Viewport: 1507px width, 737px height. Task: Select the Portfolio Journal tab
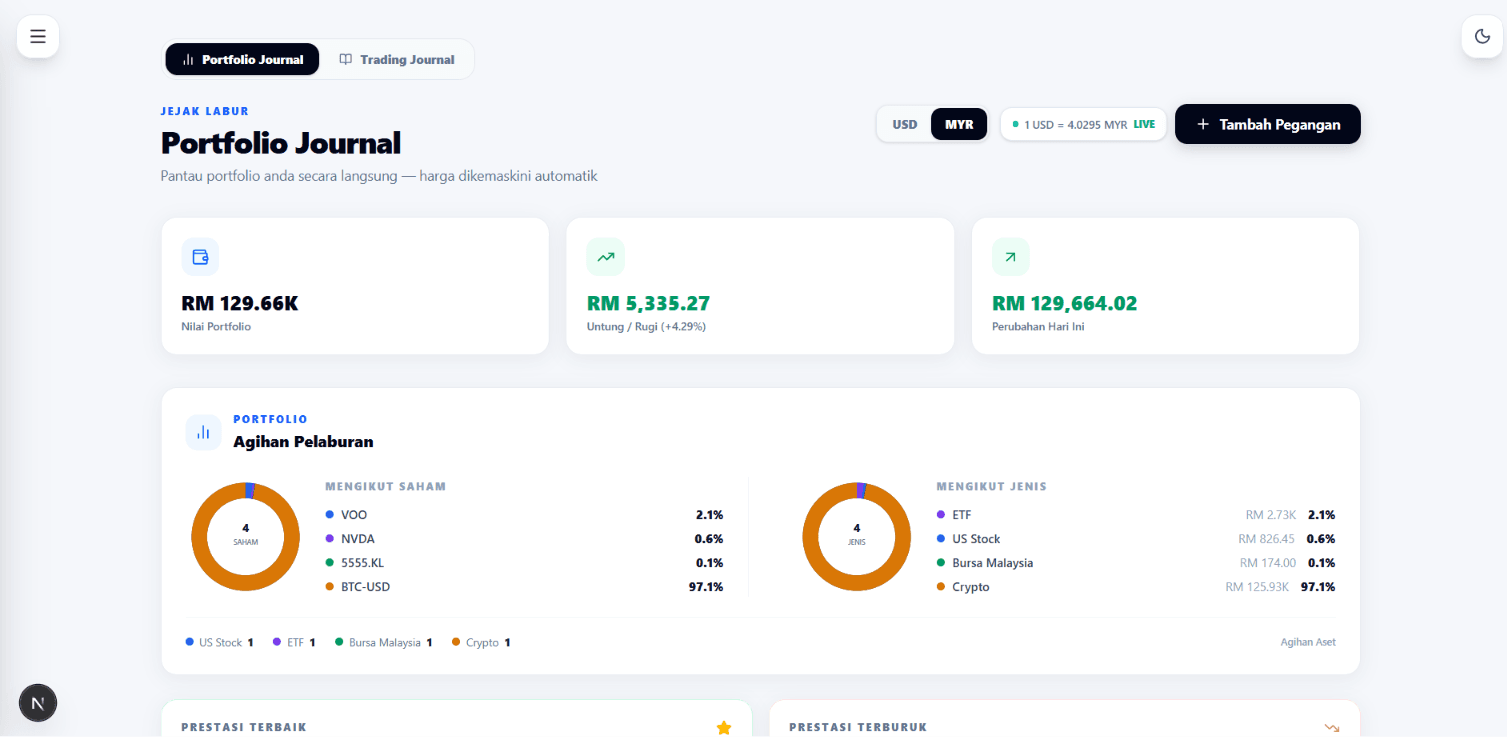243,59
